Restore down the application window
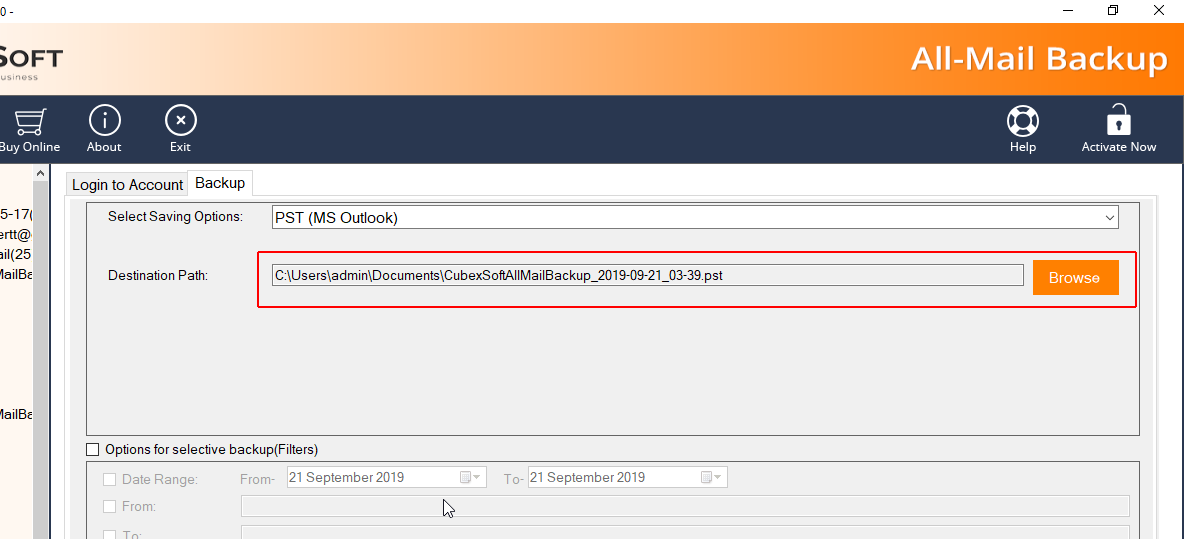Image resolution: width=1184 pixels, height=539 pixels. [1113, 10]
